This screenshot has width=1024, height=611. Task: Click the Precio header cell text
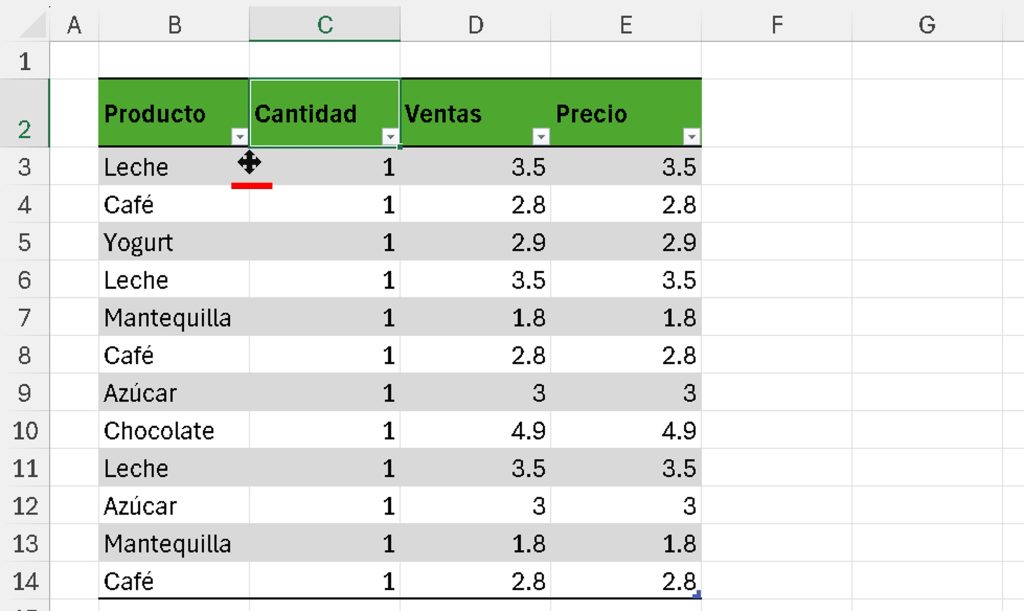[592, 114]
